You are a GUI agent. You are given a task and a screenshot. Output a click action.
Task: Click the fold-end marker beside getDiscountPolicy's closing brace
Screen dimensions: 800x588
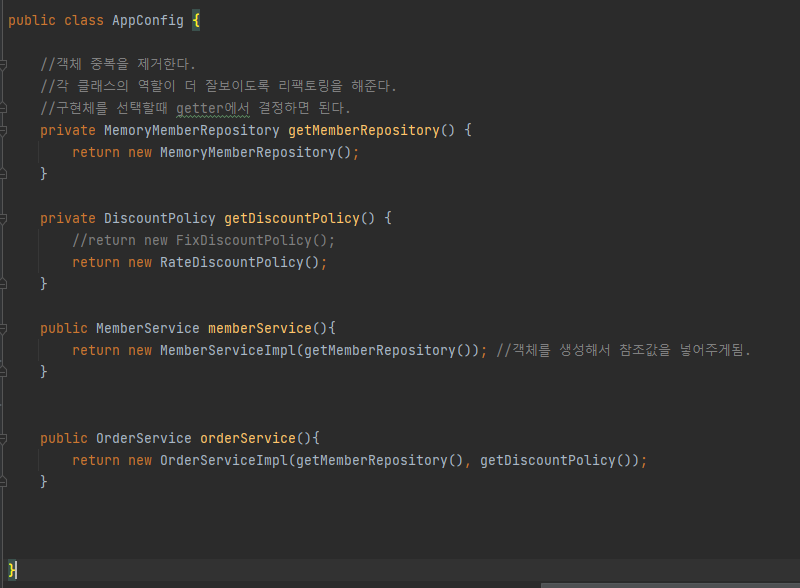pyautogui.click(x=3, y=284)
